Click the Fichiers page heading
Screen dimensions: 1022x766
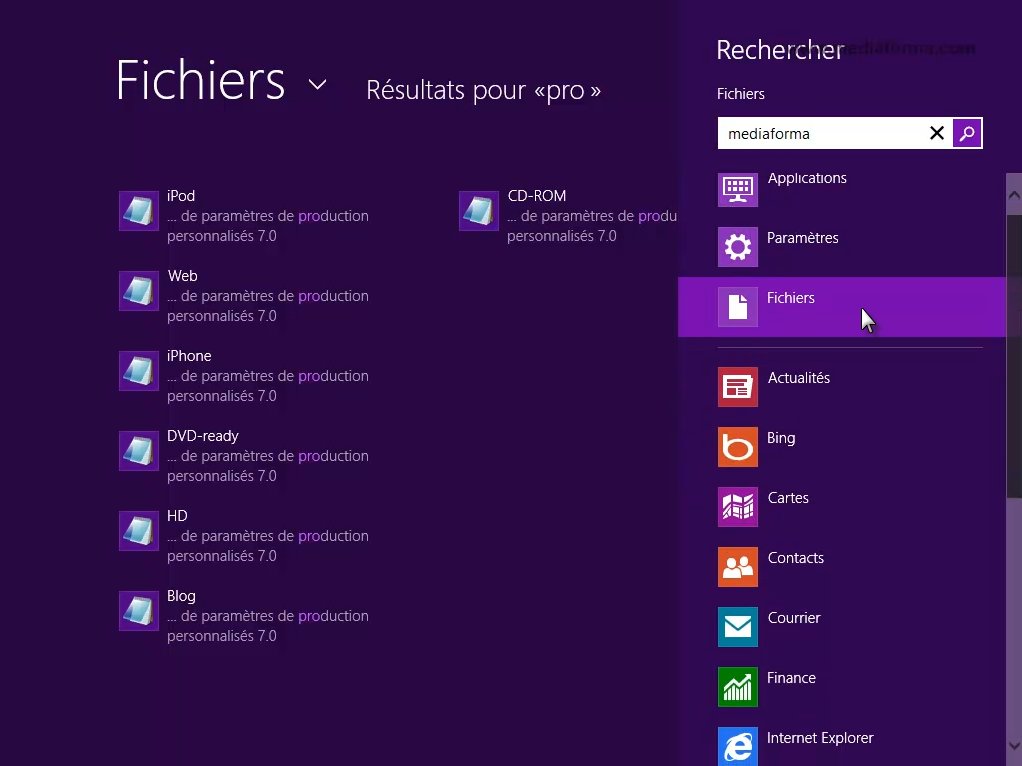[201, 80]
